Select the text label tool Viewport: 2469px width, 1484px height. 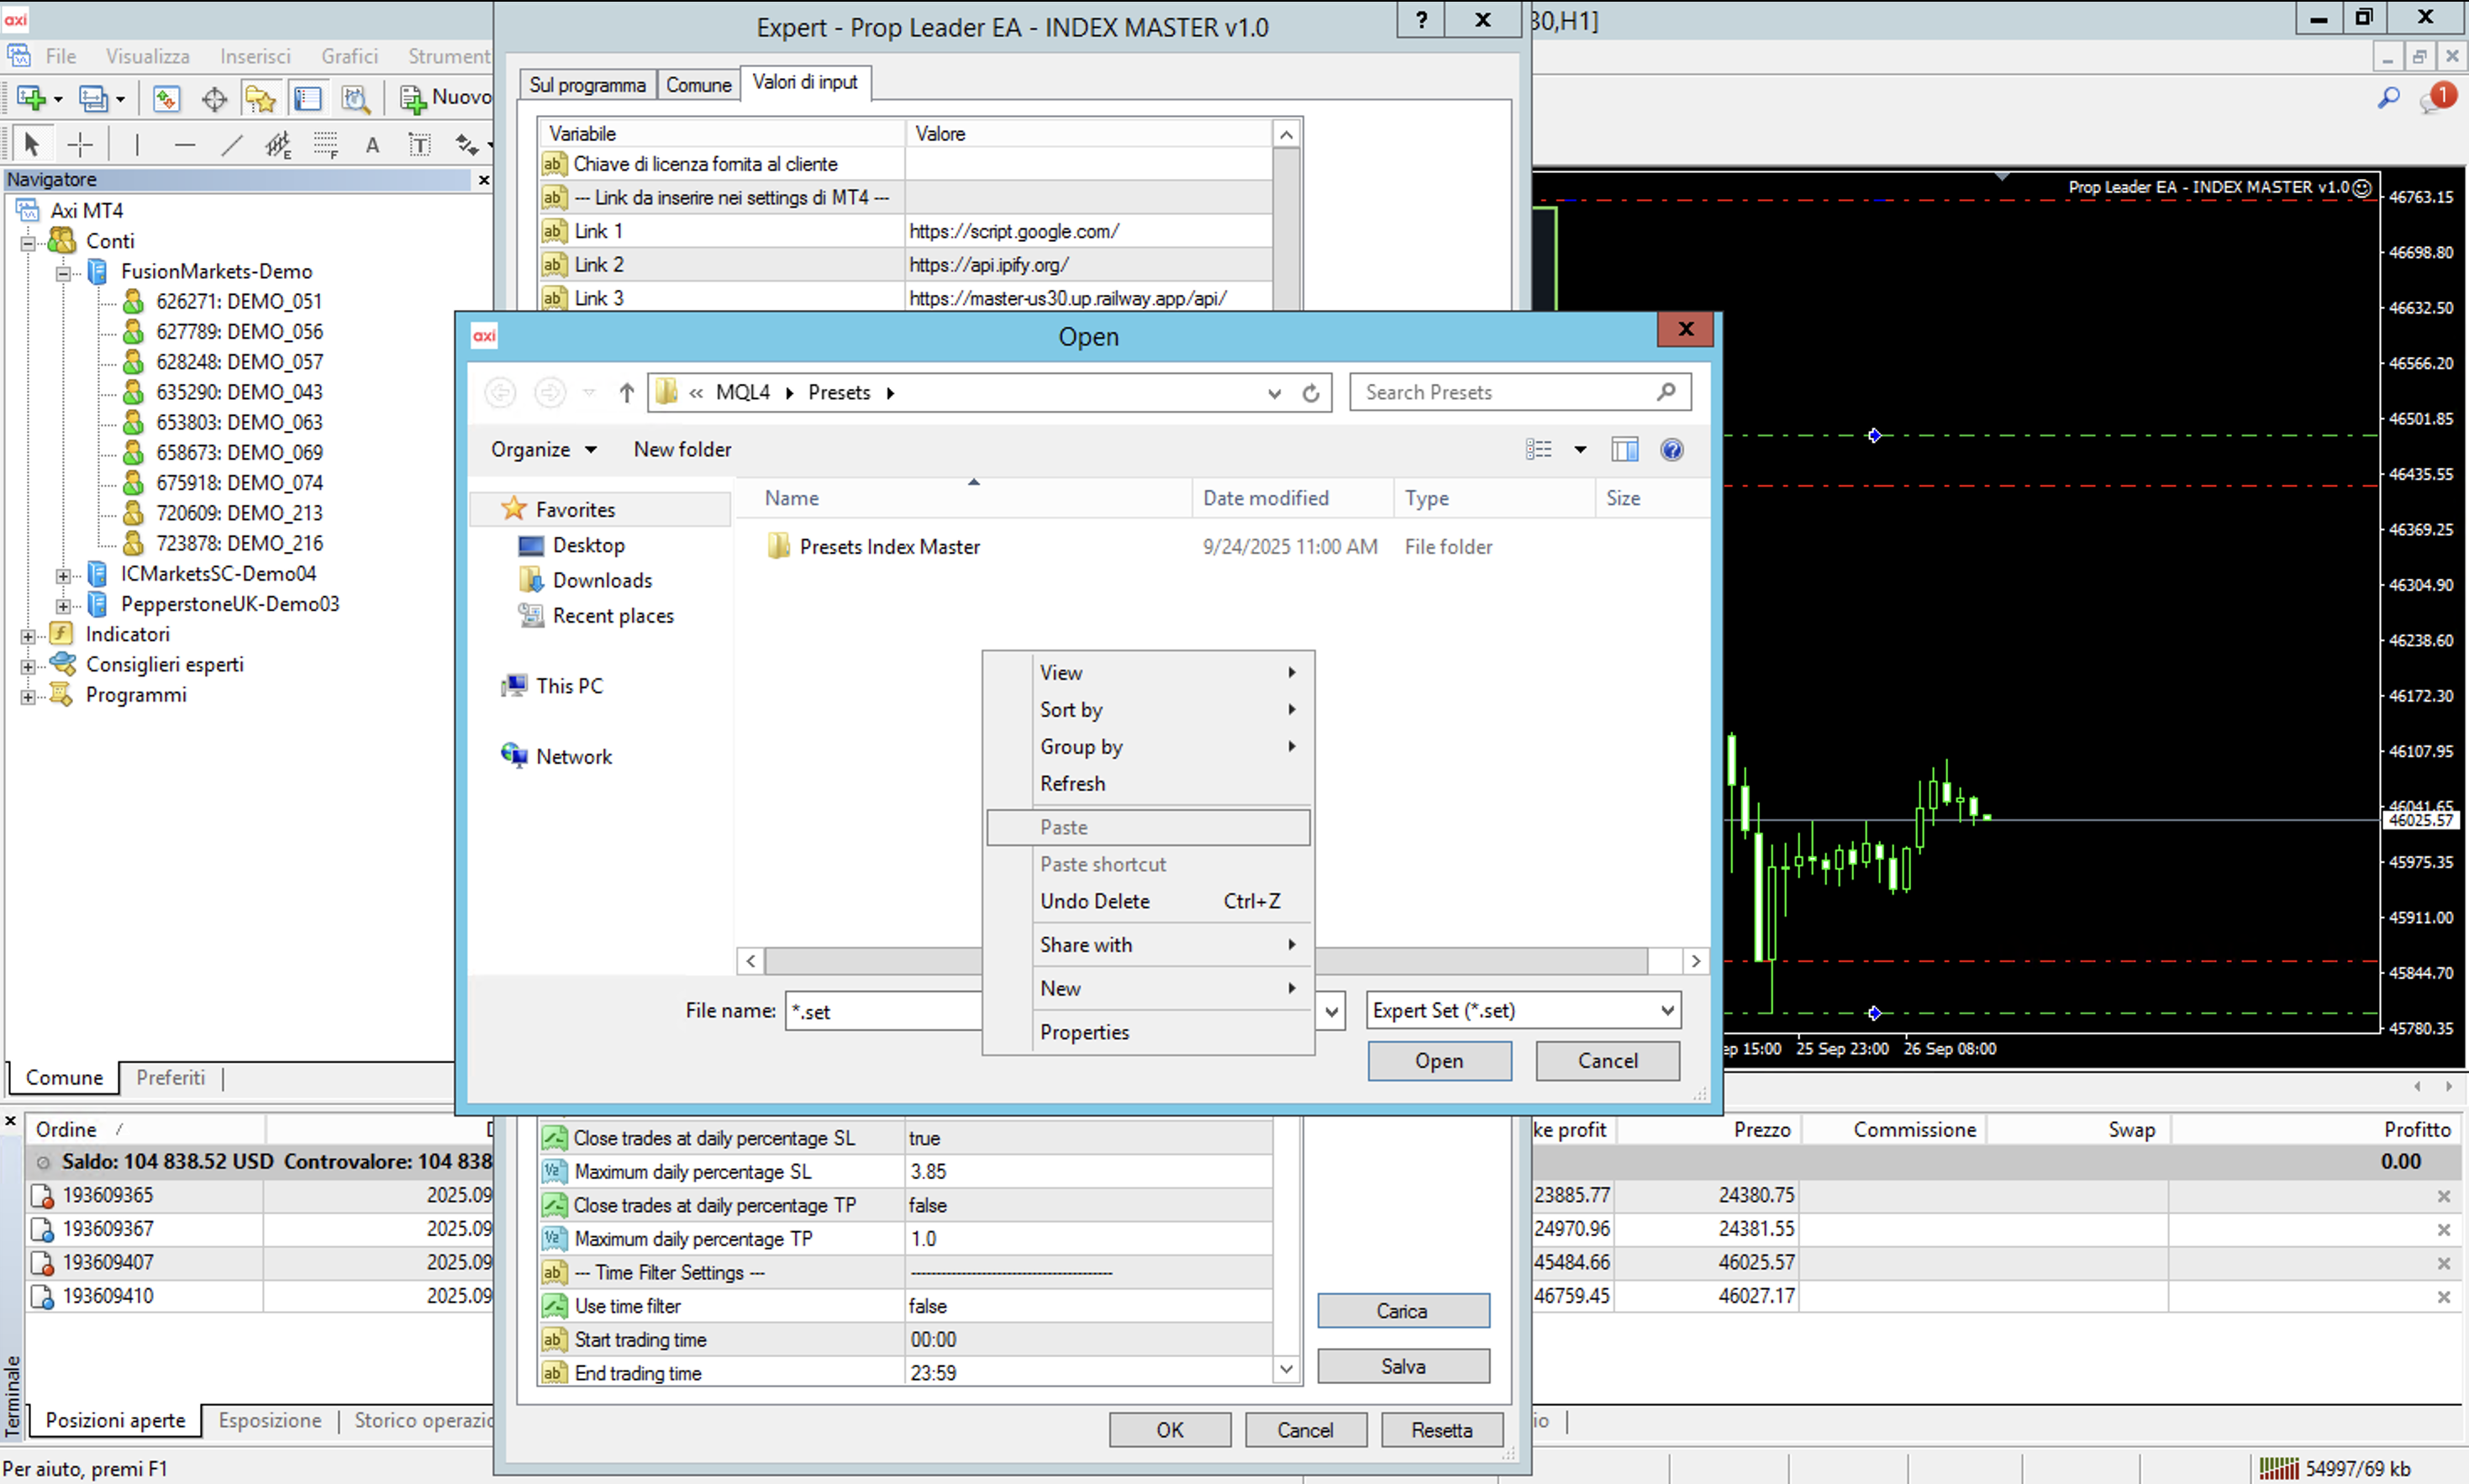coord(420,145)
